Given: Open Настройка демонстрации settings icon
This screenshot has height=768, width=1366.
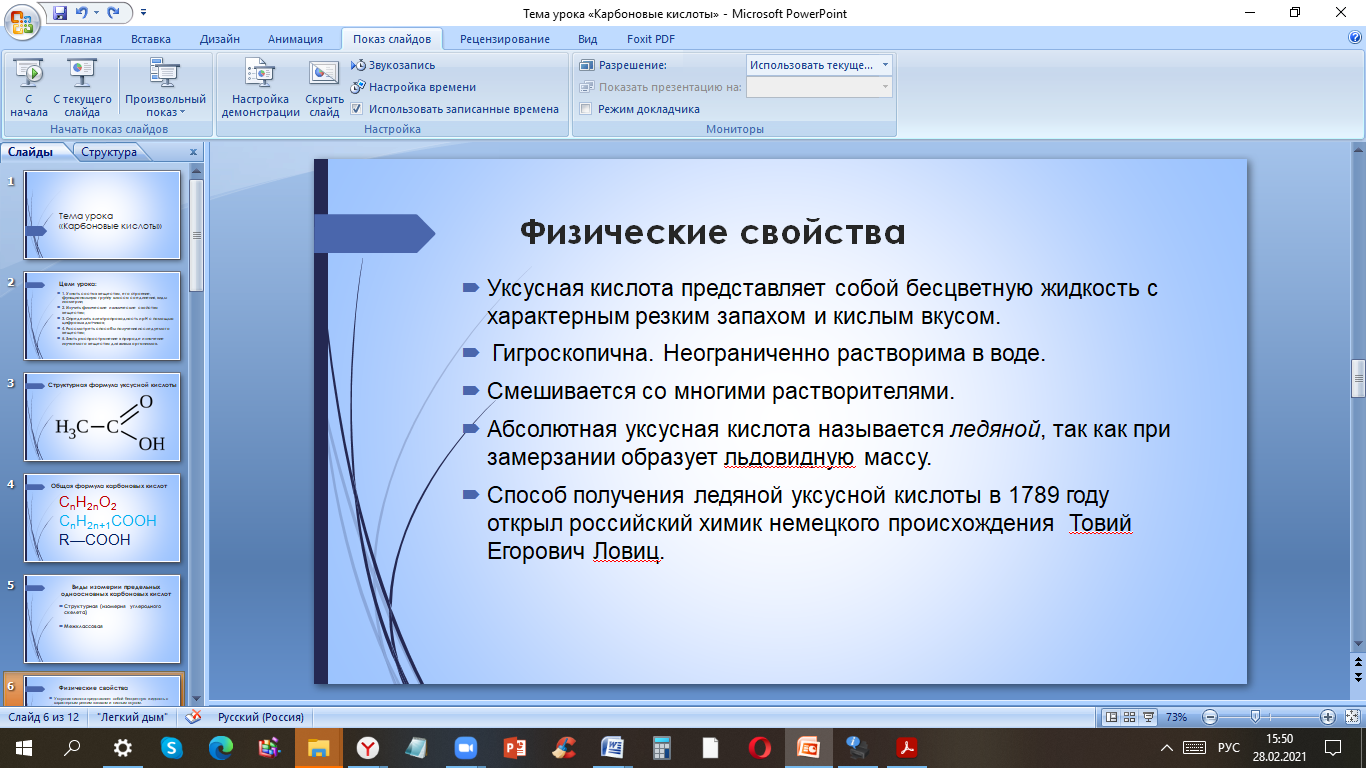Looking at the screenshot, I should coord(260,74).
